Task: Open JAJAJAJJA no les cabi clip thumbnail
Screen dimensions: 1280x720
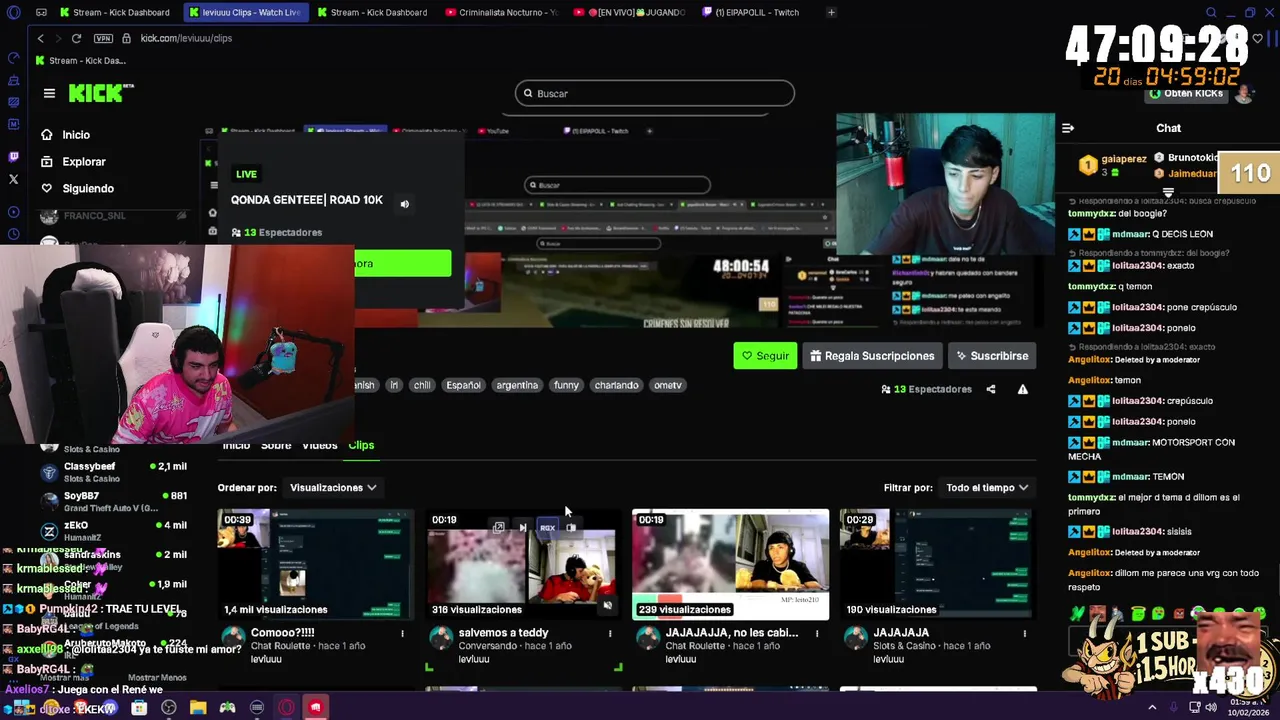Action: click(730, 564)
